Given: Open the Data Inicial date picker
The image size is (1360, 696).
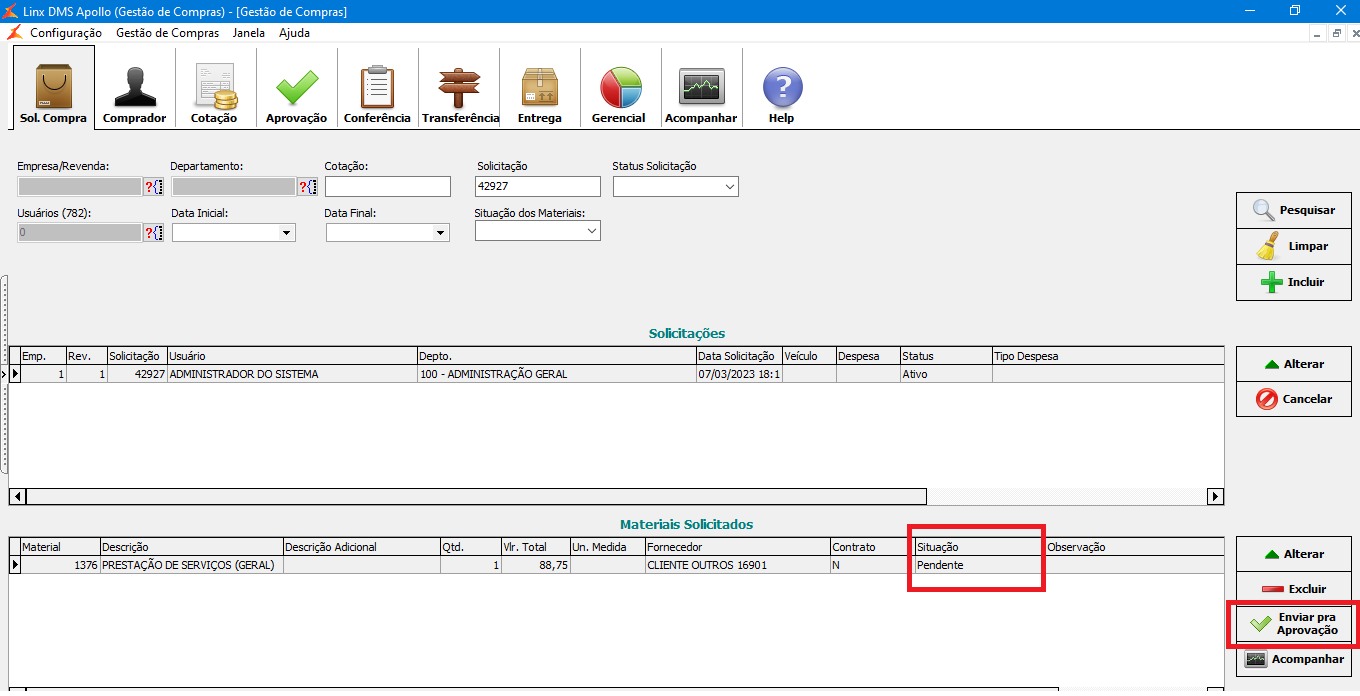Looking at the screenshot, I should click(x=287, y=233).
